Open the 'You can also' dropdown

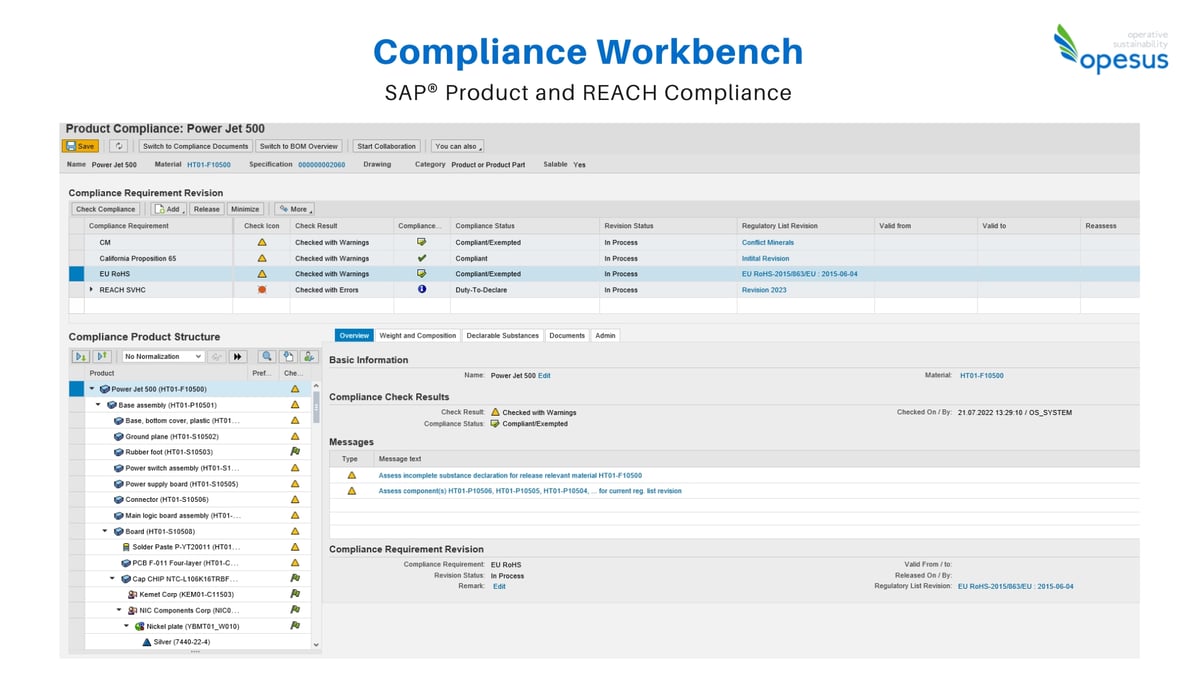coord(456,145)
